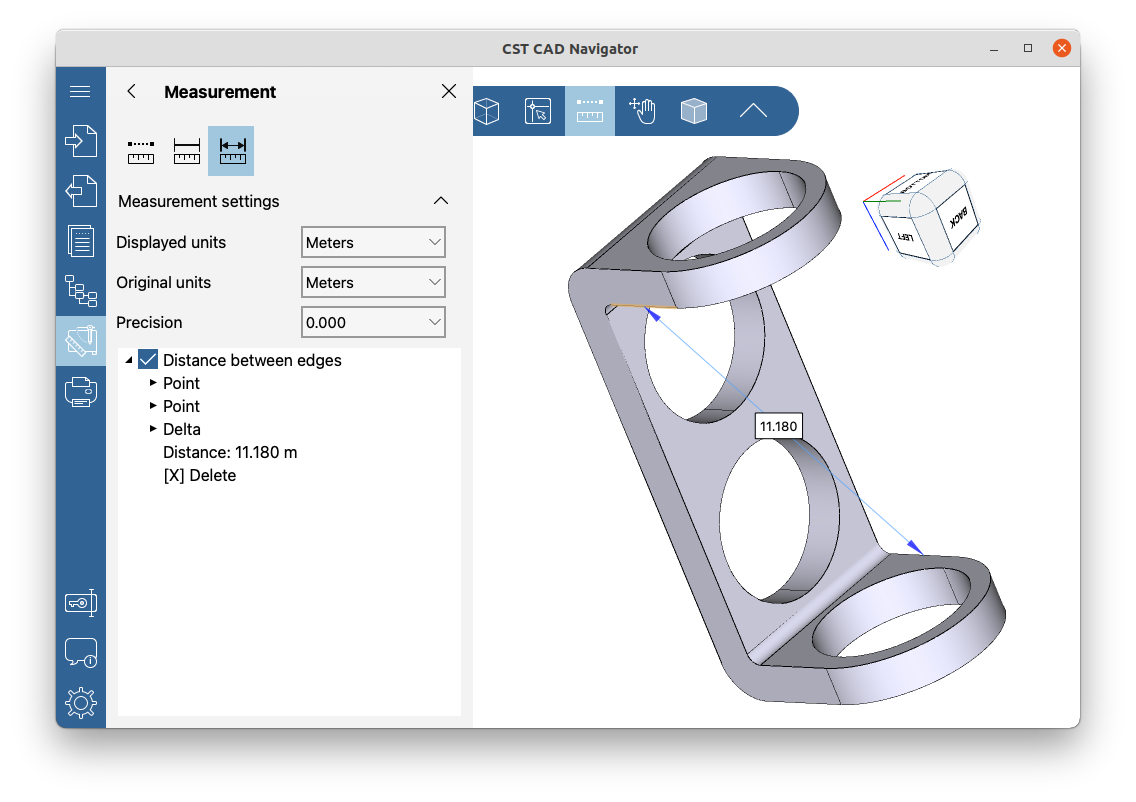The image size is (1136, 802).
Task: Activate the pan hand tool in the toolbar
Action: coord(642,111)
